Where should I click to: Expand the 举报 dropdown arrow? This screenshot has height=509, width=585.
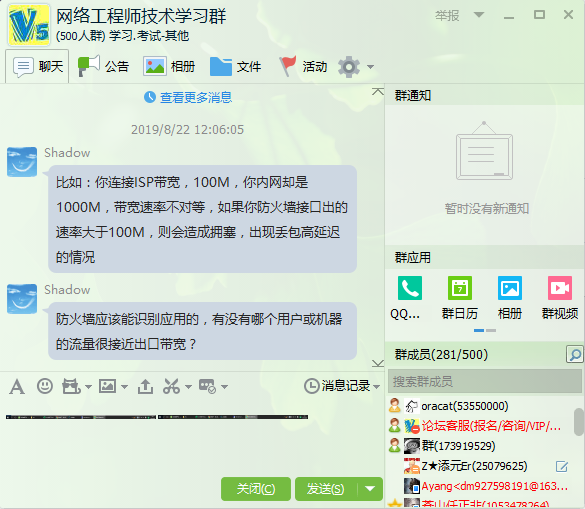point(479,15)
